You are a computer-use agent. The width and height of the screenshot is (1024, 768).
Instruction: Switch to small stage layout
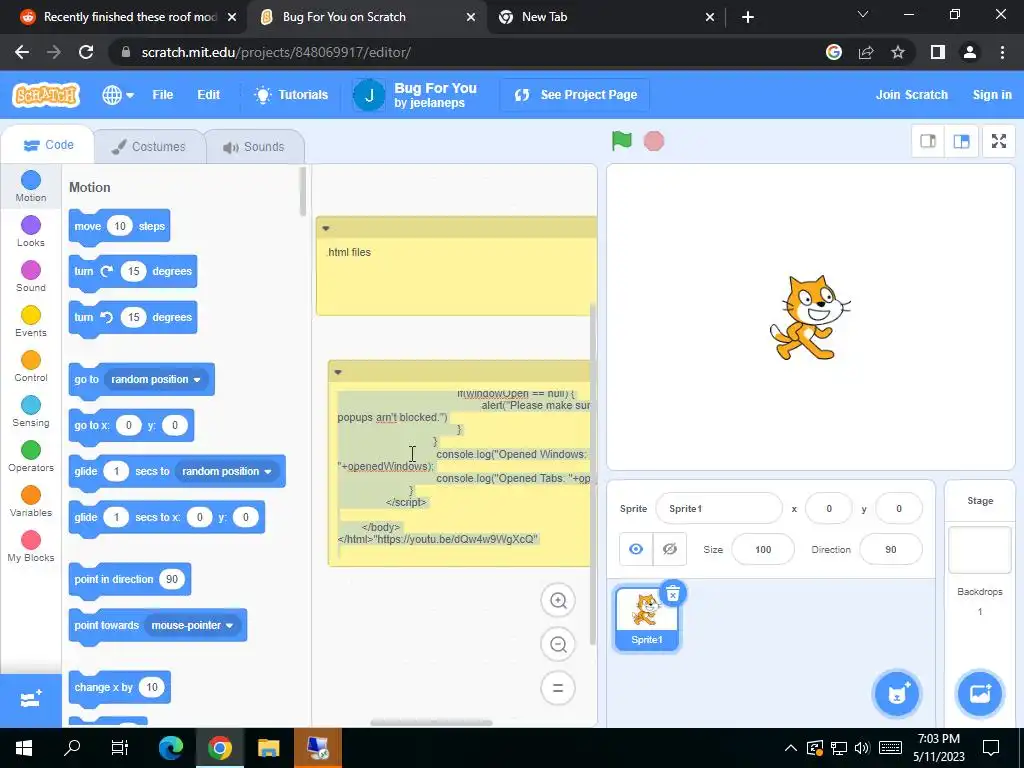[x=928, y=141]
